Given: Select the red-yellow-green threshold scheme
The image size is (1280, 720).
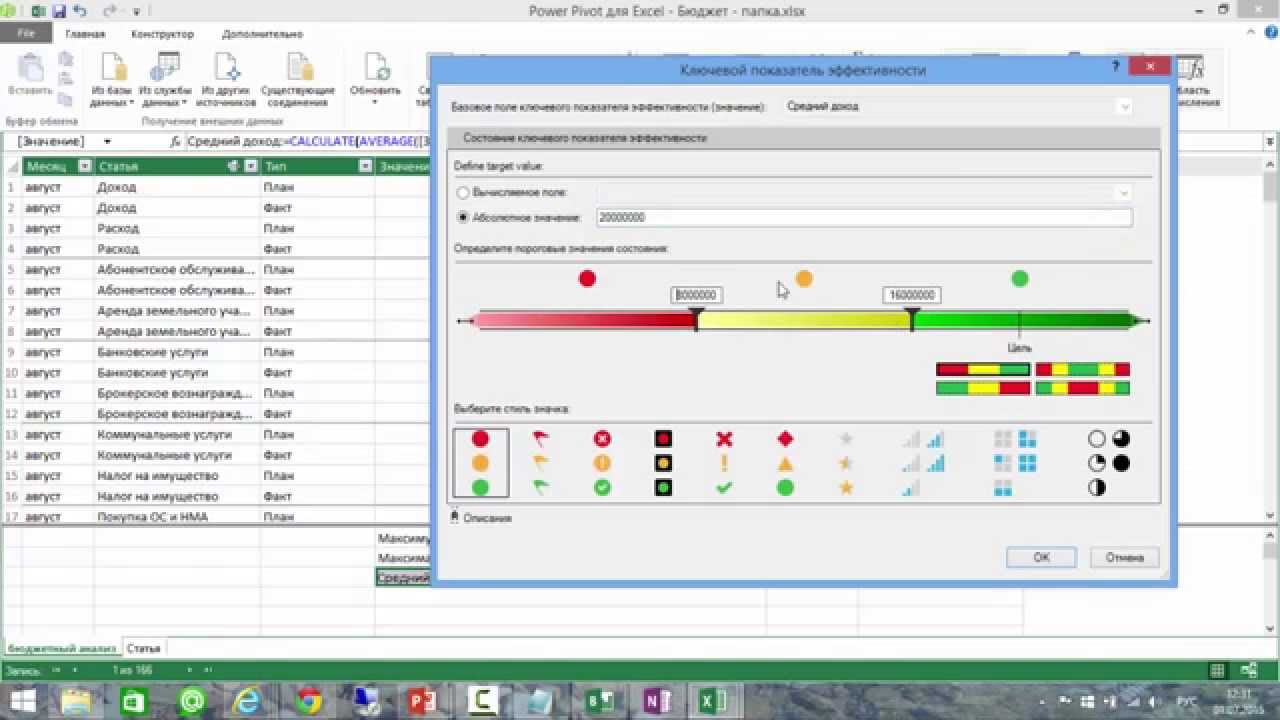Looking at the screenshot, I should (982, 370).
